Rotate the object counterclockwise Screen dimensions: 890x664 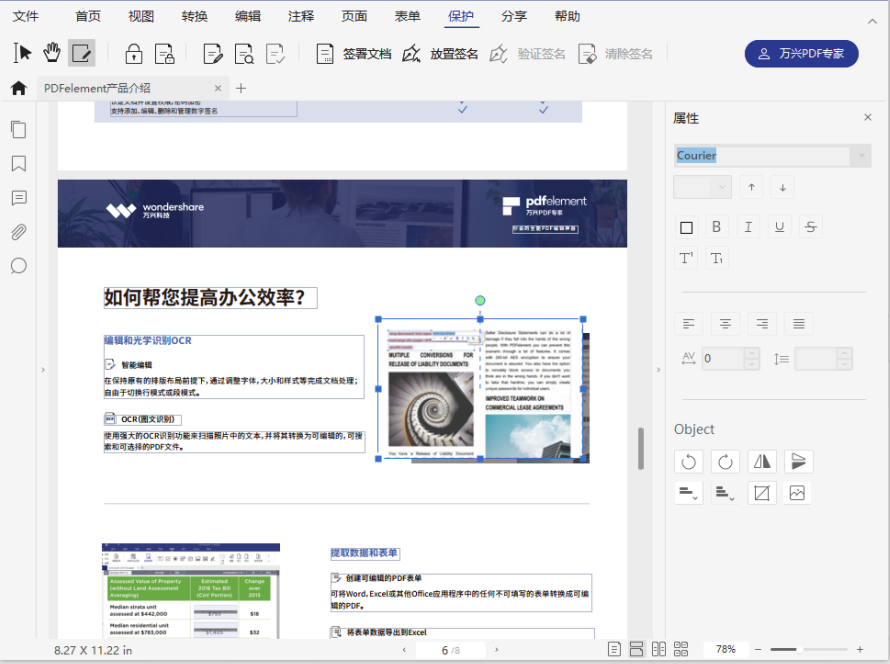click(688, 461)
